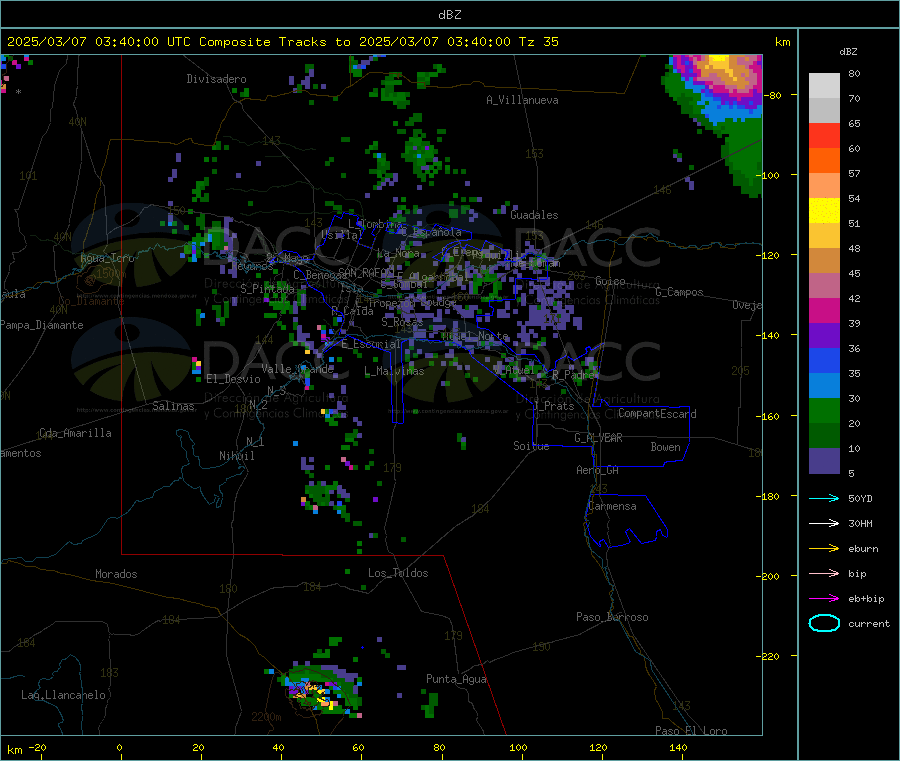Select the Bowen location label
The image size is (900, 761).
click(x=665, y=447)
